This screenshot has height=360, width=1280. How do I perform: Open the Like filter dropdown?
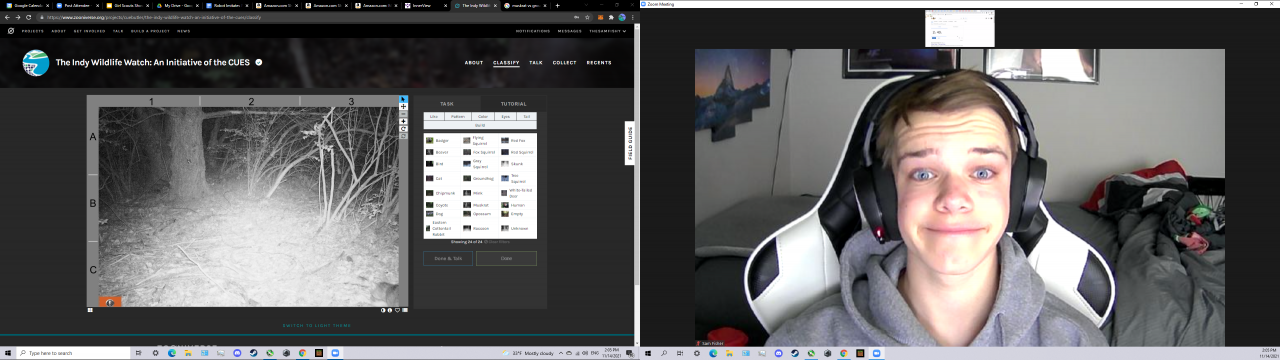(433, 116)
